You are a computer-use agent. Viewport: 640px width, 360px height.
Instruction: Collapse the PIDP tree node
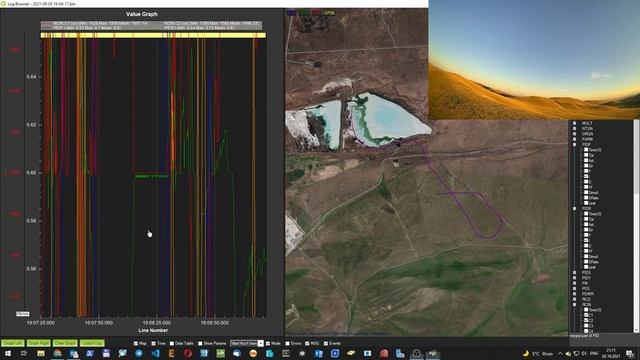click(x=574, y=144)
